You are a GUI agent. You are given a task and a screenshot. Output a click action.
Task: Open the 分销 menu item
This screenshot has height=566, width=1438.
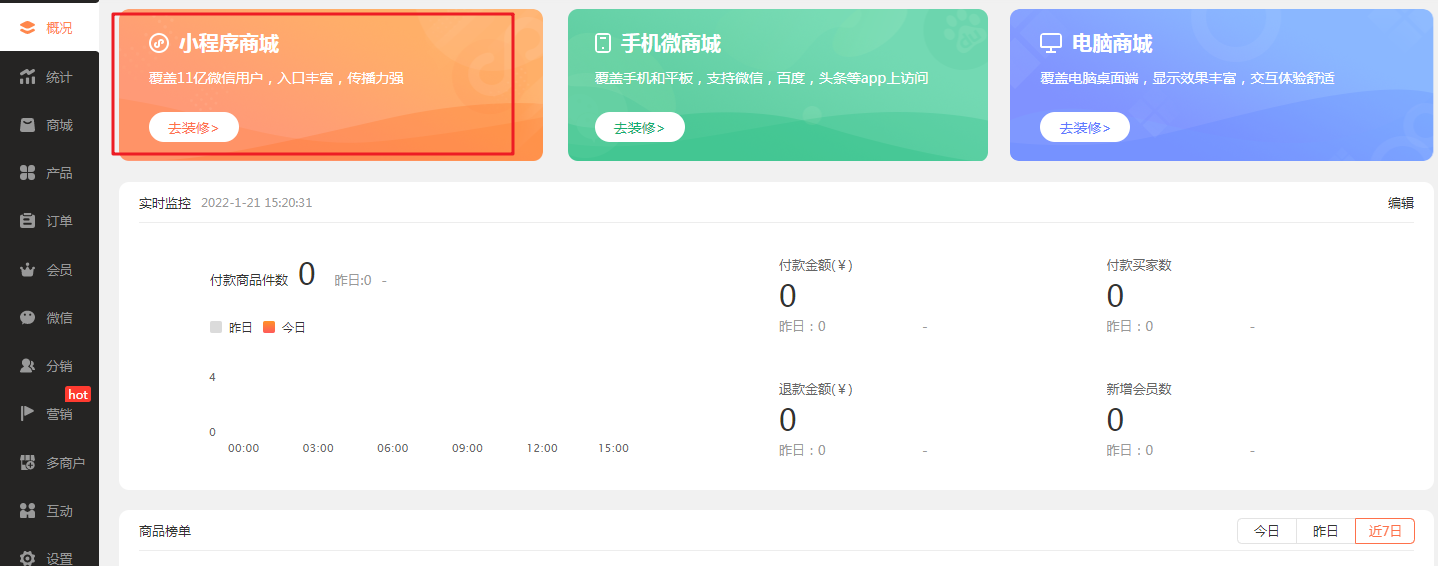click(x=49, y=366)
